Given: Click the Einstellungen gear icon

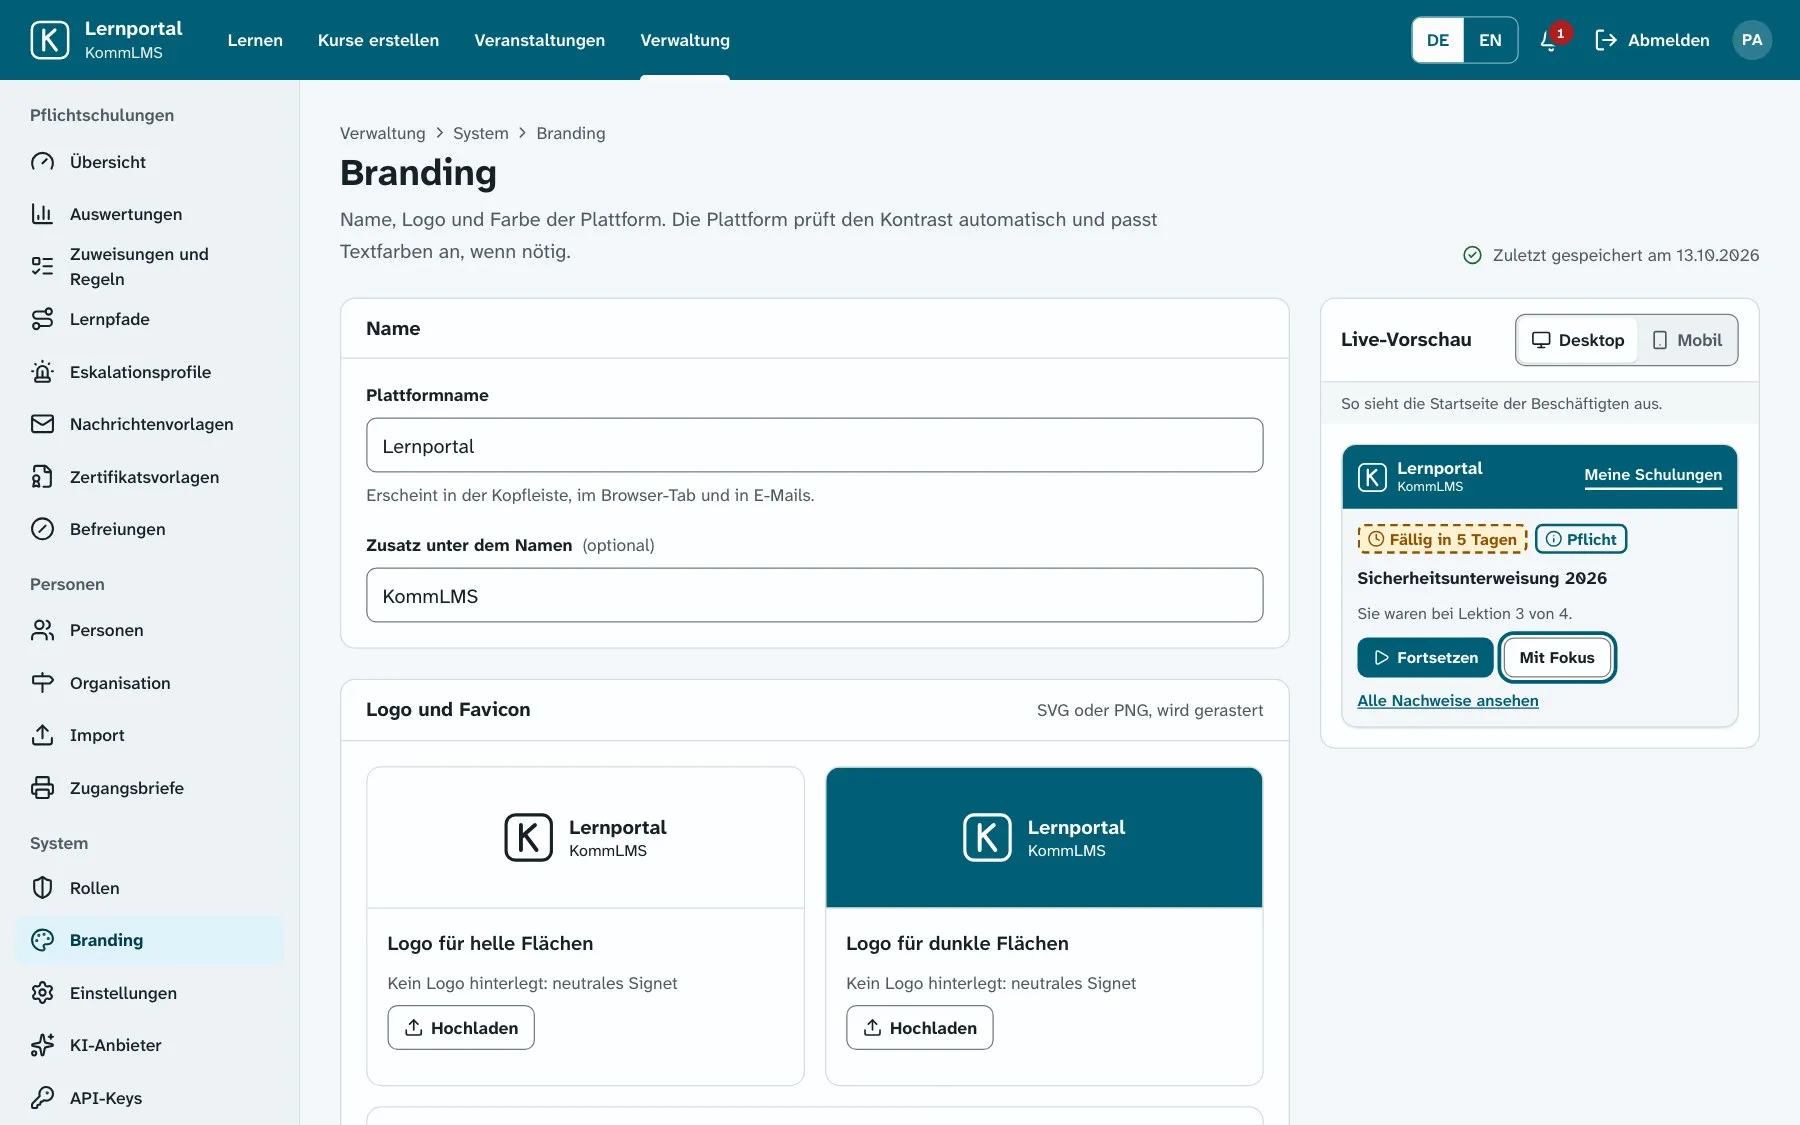Looking at the screenshot, I should (42, 993).
